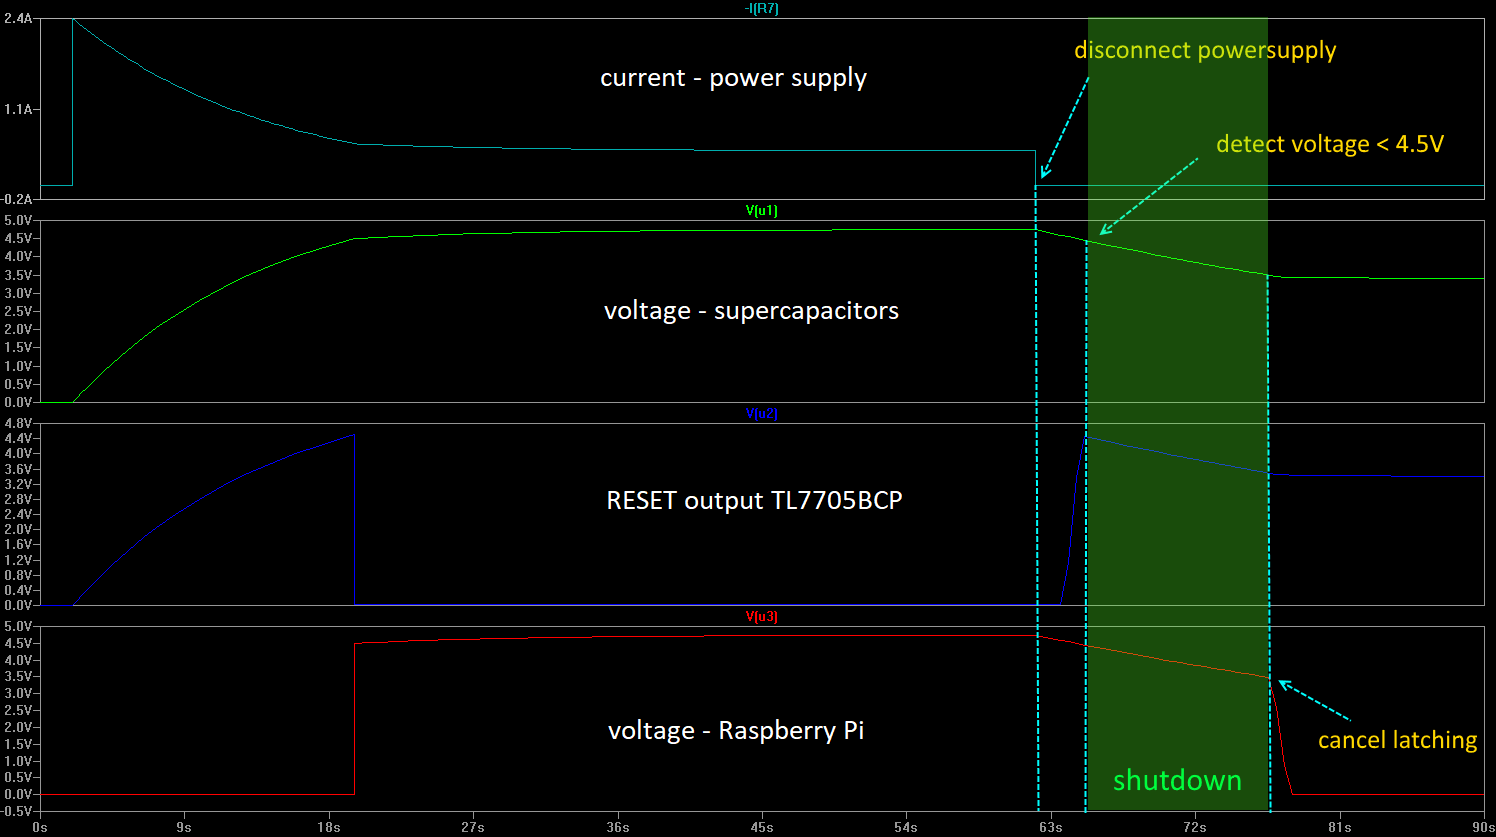Click the 27s time axis label

click(473, 827)
